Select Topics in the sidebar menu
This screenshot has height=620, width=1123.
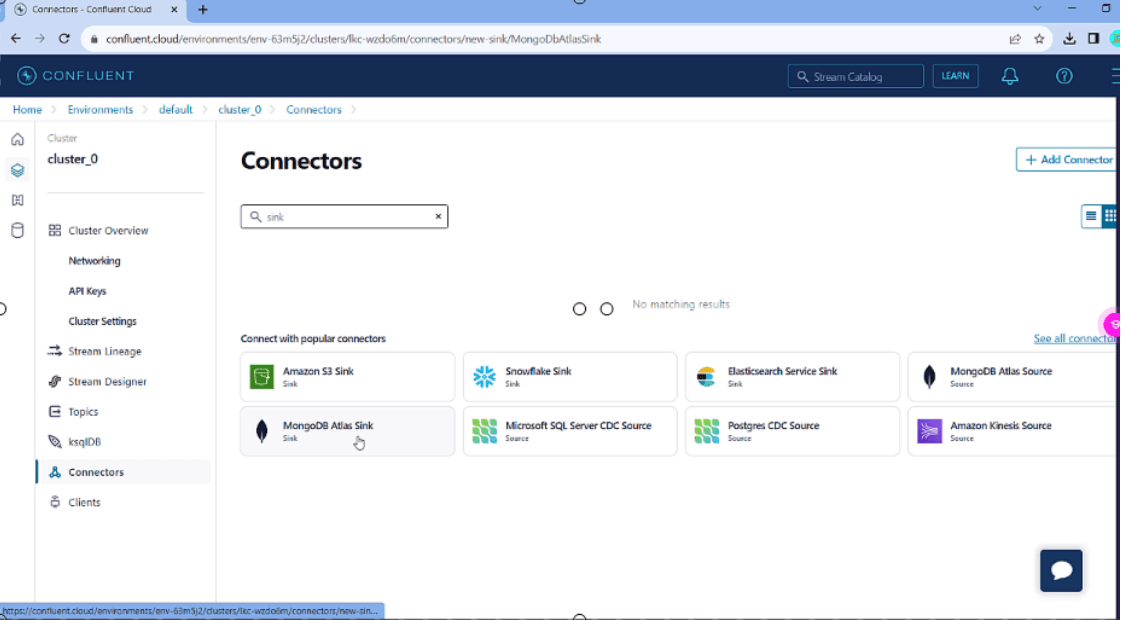pyautogui.click(x=83, y=412)
